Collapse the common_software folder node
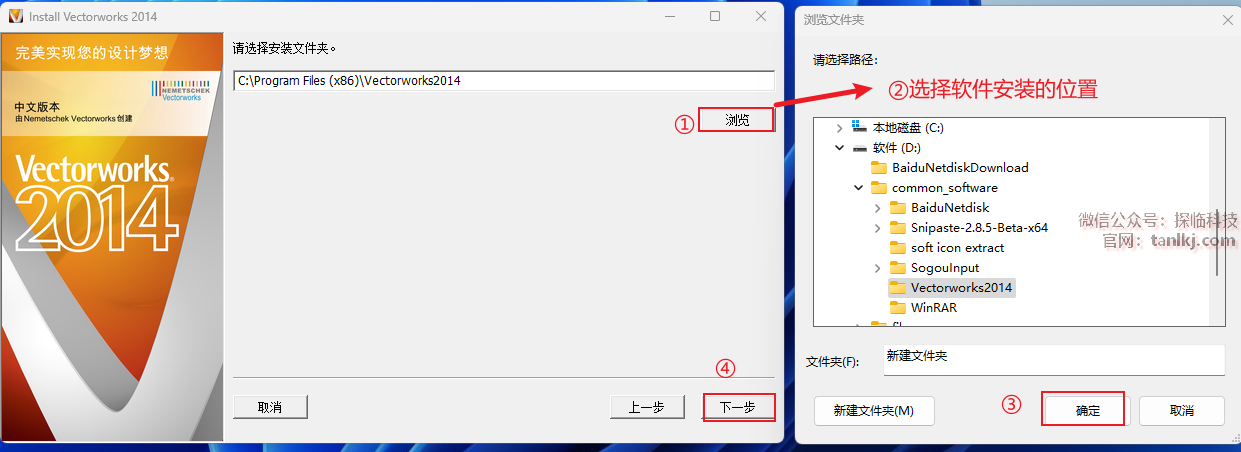 pyautogui.click(x=858, y=188)
